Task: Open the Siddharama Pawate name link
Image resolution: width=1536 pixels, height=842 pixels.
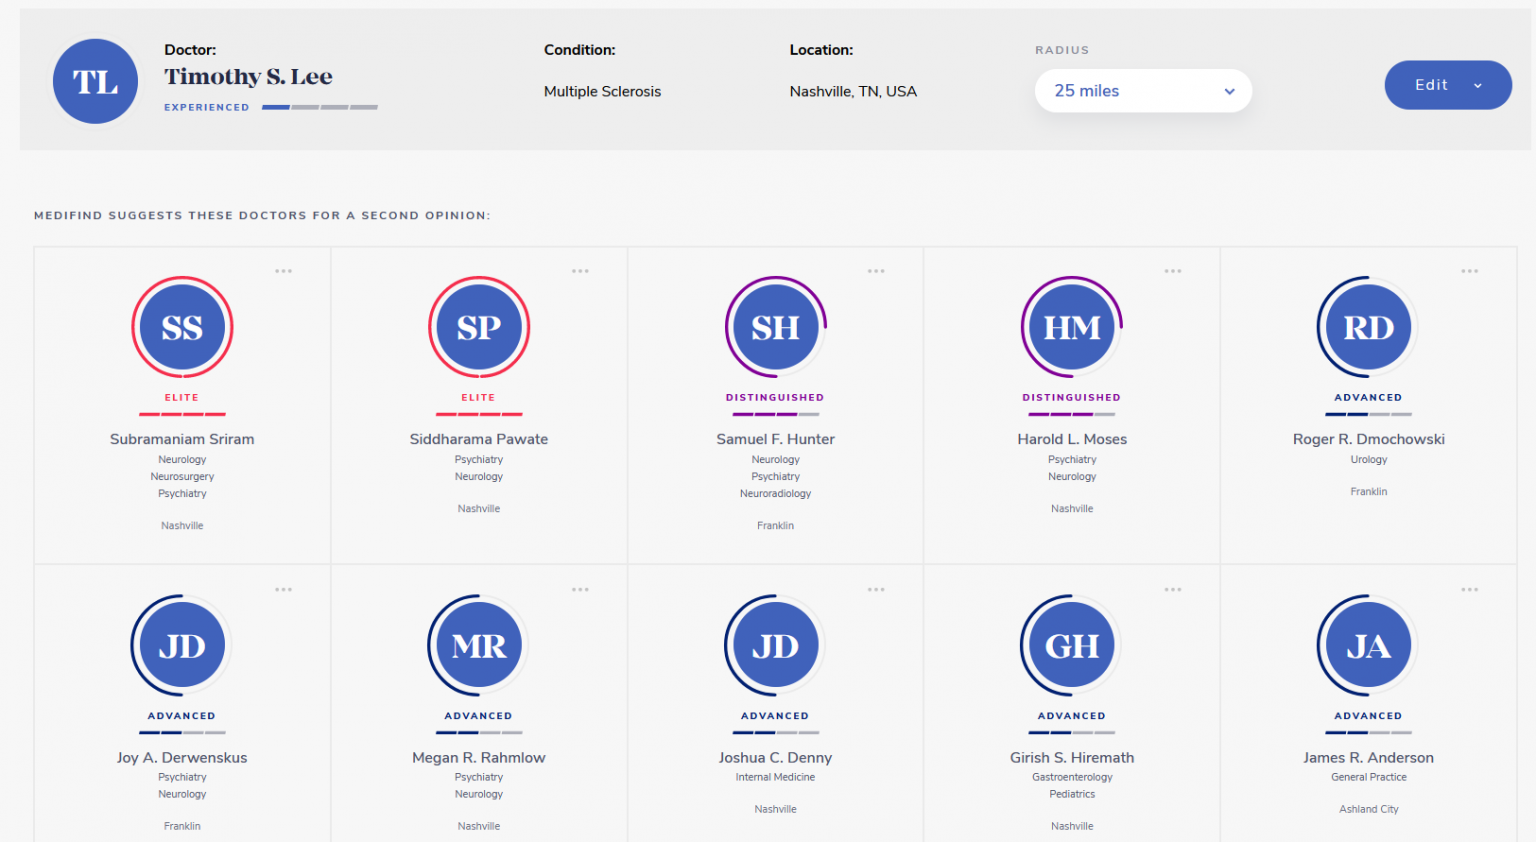Action: point(479,439)
